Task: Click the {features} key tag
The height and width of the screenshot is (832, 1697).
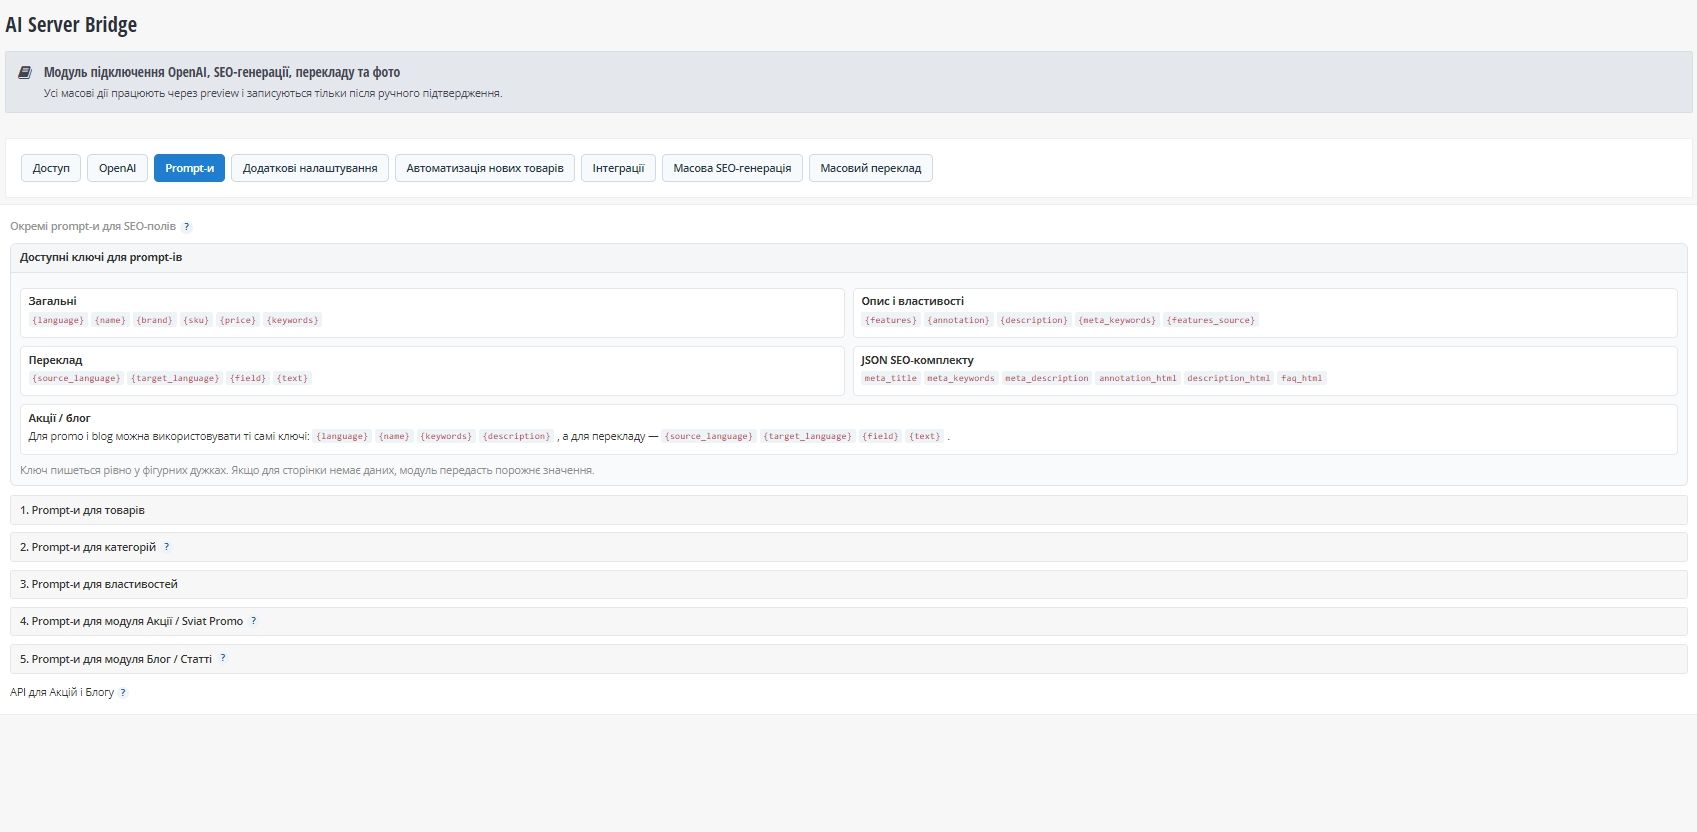Action: (x=891, y=320)
